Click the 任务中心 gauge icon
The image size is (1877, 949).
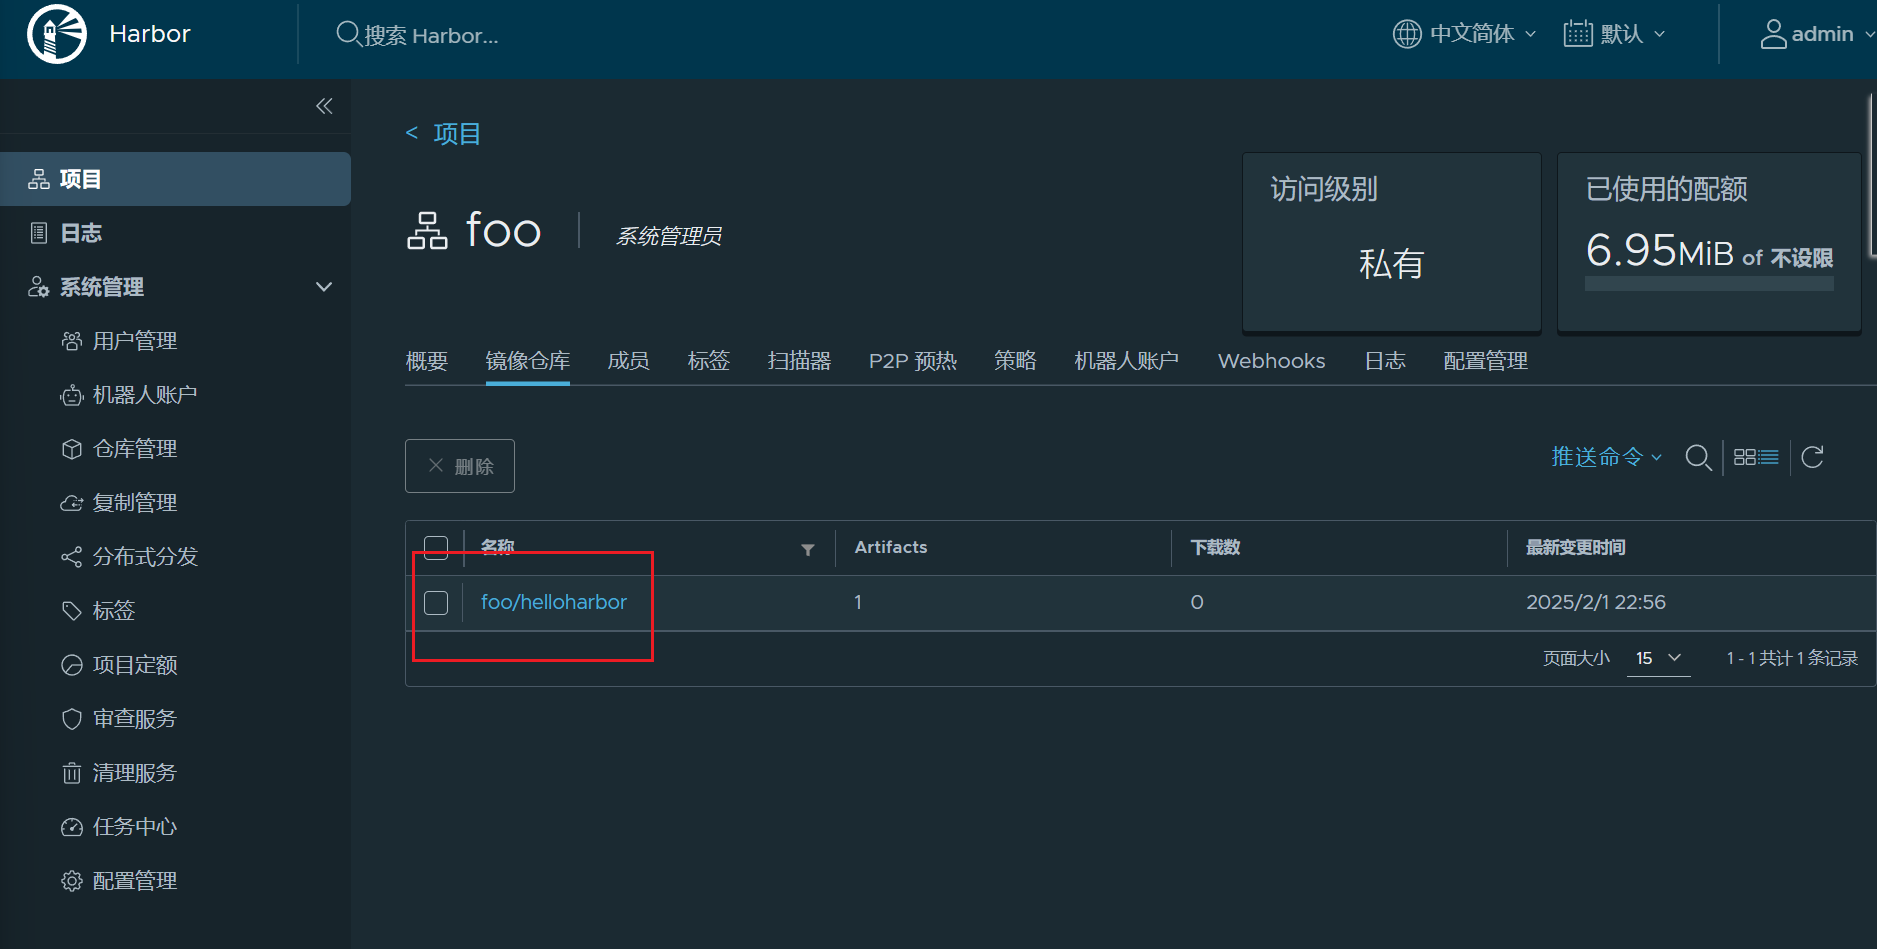coord(72,827)
